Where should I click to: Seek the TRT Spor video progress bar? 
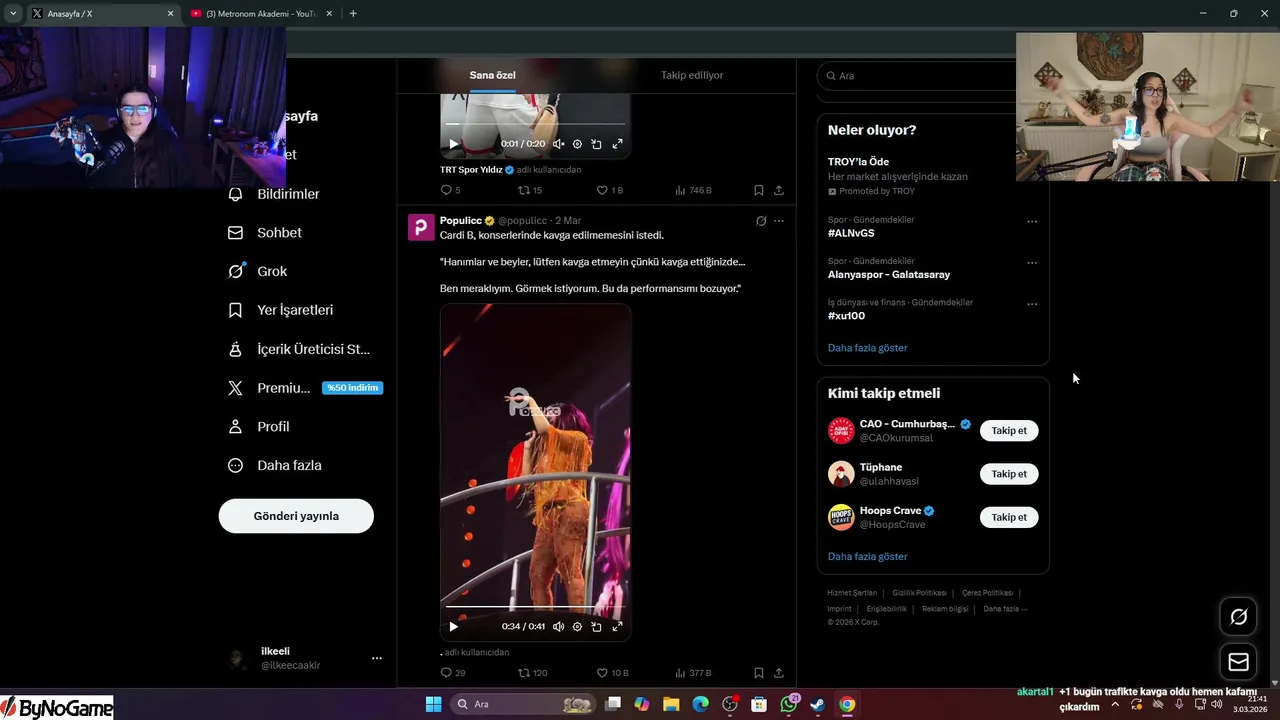(x=535, y=124)
